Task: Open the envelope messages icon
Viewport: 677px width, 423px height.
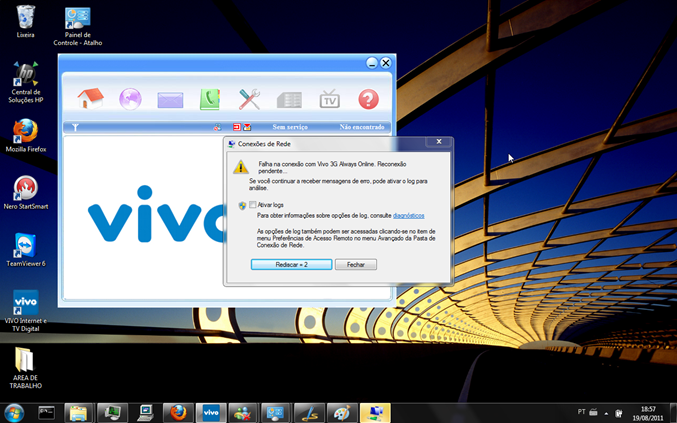Action: tap(170, 100)
